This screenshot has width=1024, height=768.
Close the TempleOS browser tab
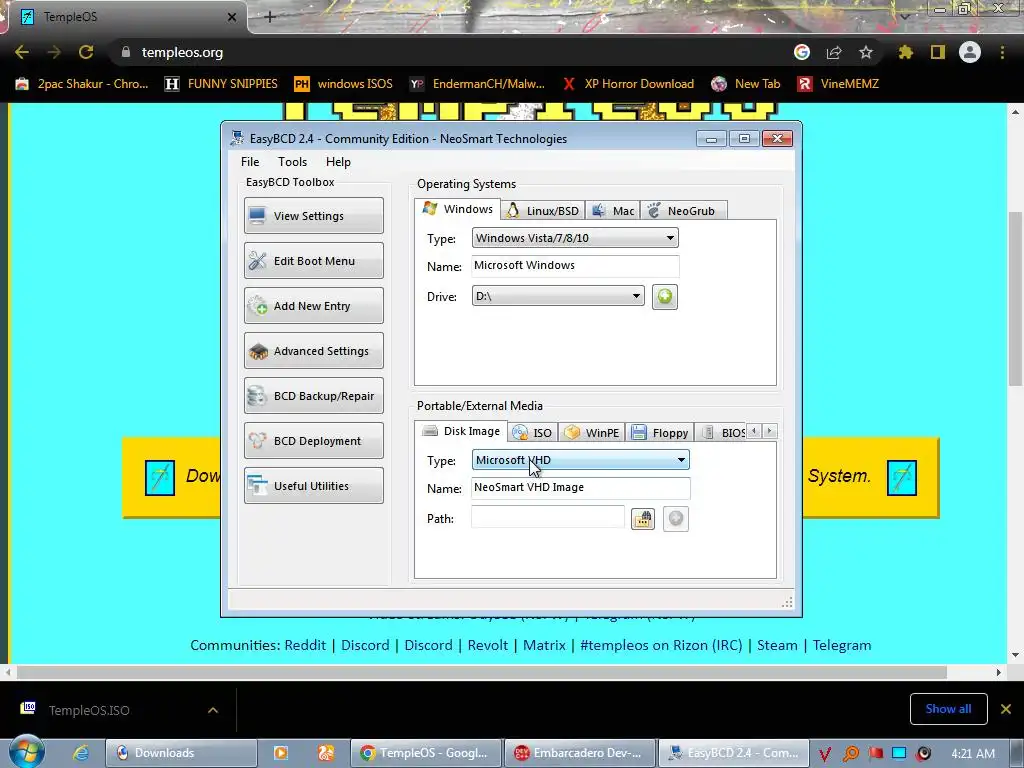[231, 17]
